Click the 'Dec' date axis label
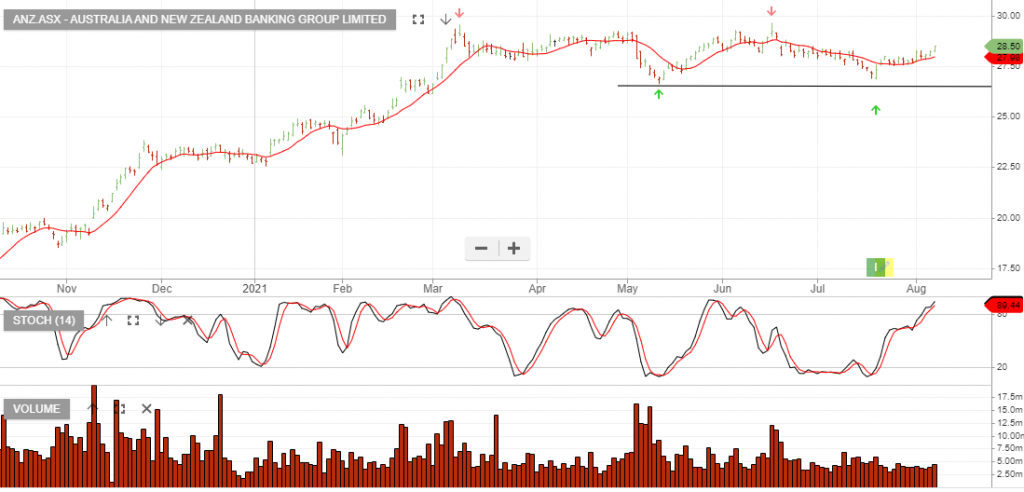 pos(161,287)
